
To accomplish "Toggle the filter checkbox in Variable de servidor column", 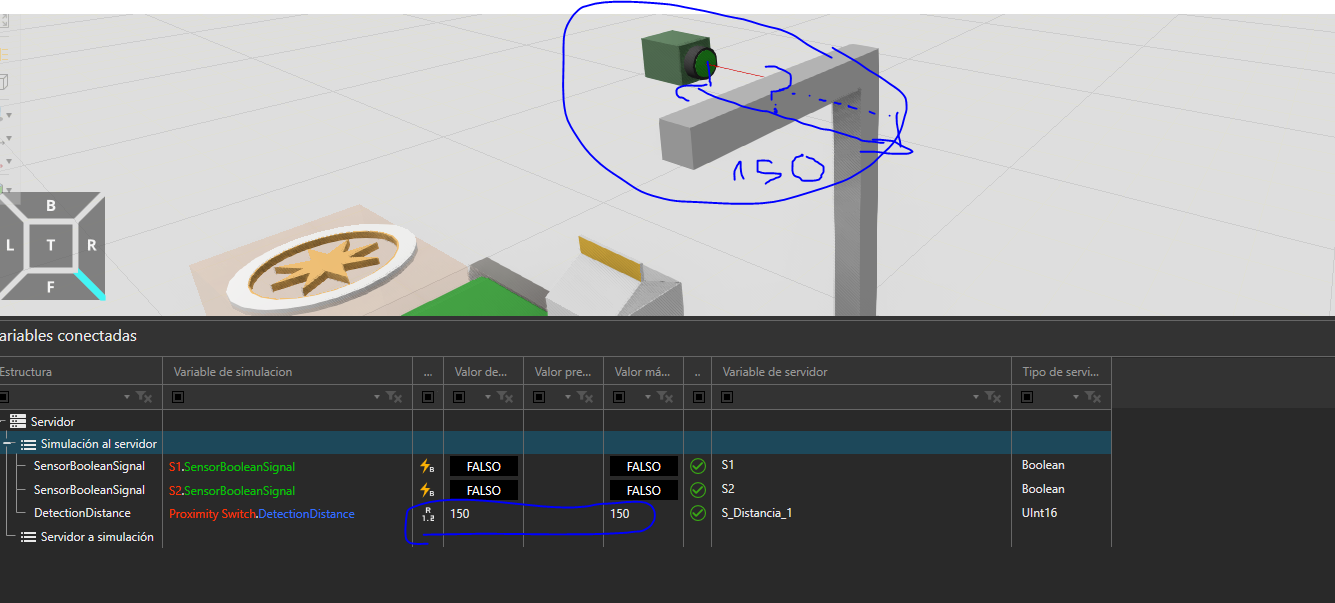I will coord(728,397).
